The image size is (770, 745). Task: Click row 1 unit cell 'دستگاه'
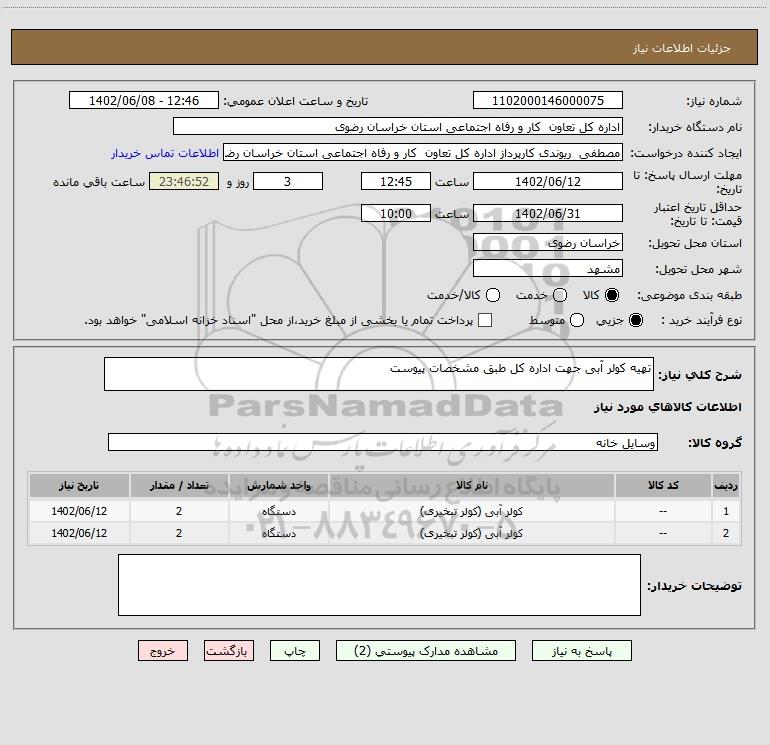tap(278, 511)
